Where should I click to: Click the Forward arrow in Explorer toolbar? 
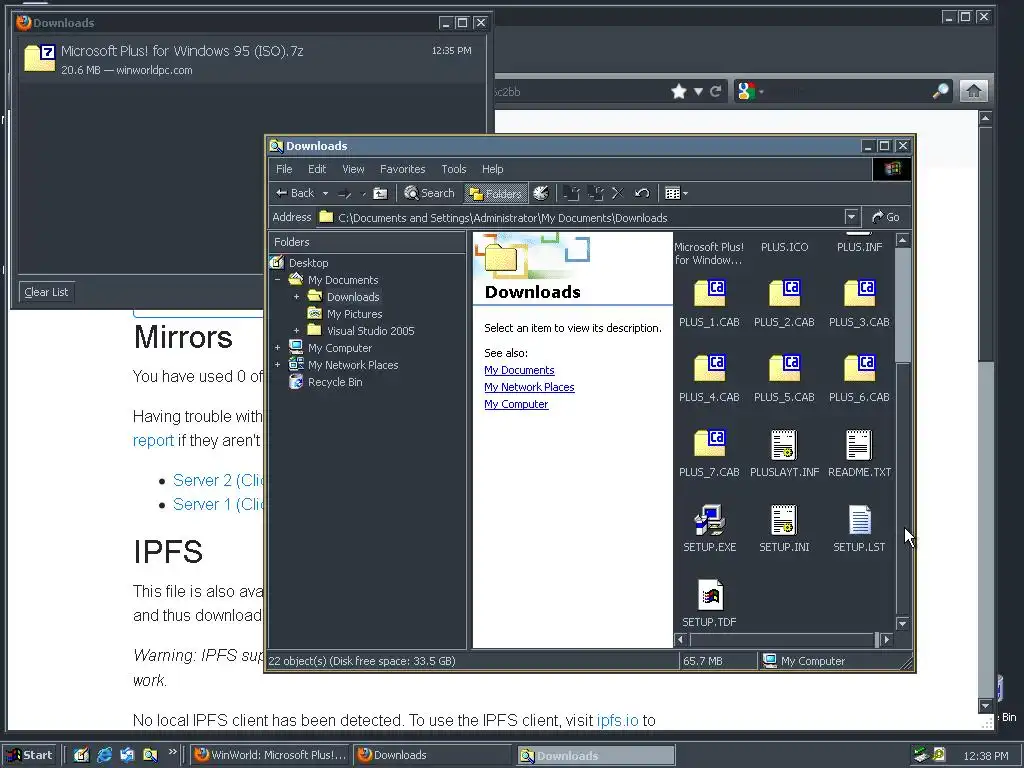pos(345,193)
